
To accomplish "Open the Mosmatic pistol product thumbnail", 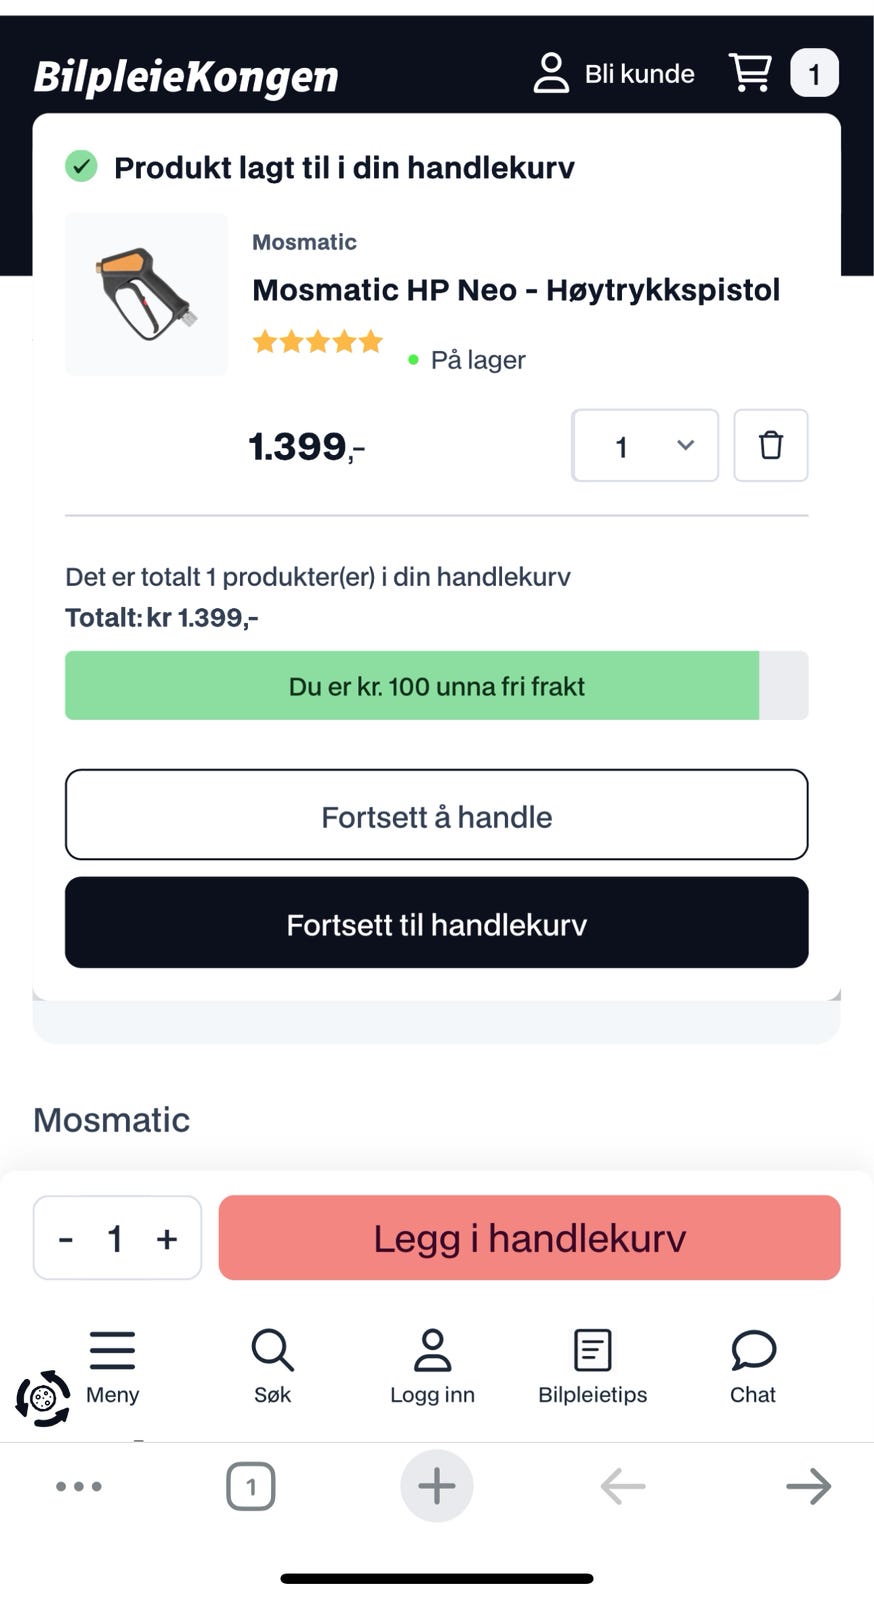I will tap(146, 294).
